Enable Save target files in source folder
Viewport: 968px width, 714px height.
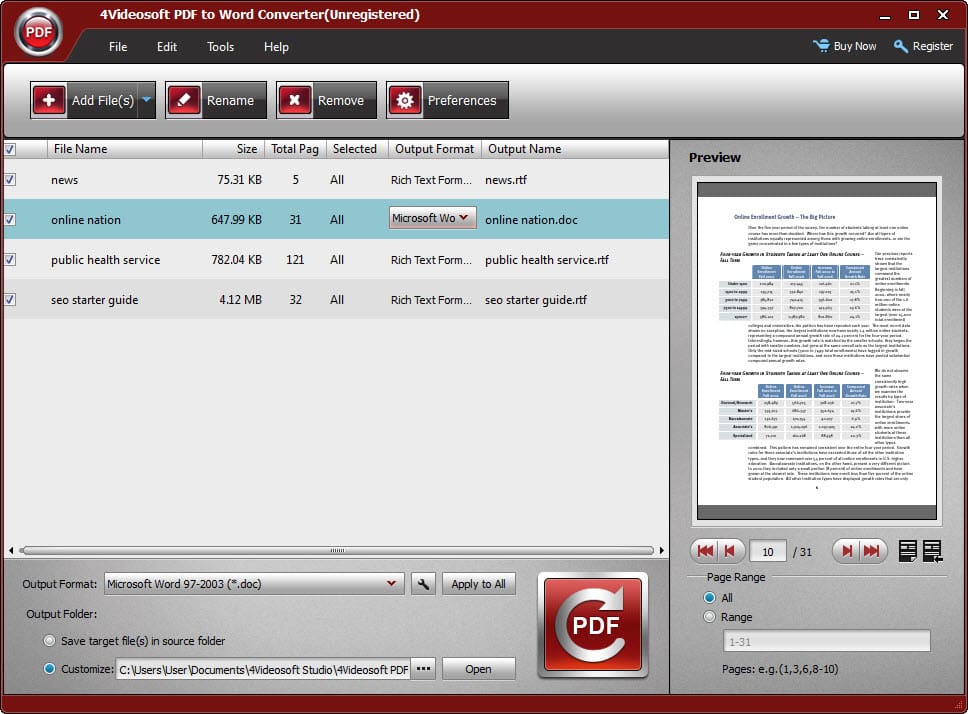49,640
